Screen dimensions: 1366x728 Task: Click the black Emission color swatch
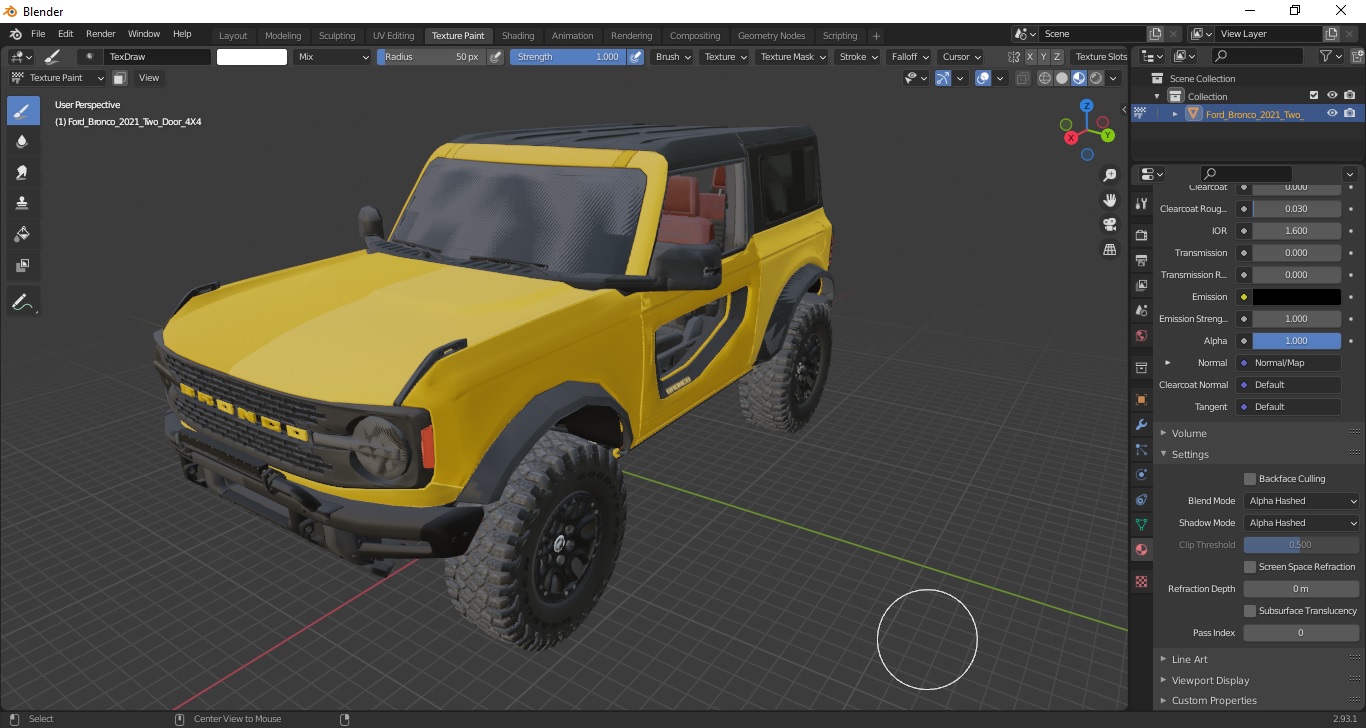pyautogui.click(x=1296, y=297)
